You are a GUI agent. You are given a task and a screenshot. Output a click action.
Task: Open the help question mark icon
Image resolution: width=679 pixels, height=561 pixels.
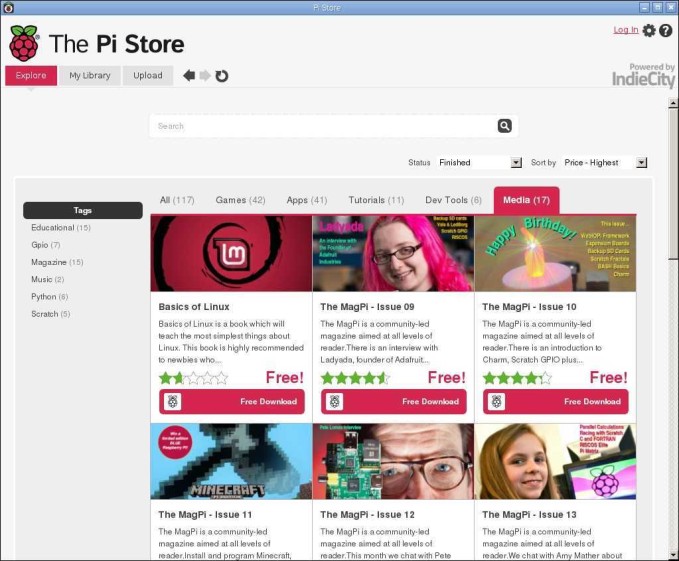[x=666, y=30]
